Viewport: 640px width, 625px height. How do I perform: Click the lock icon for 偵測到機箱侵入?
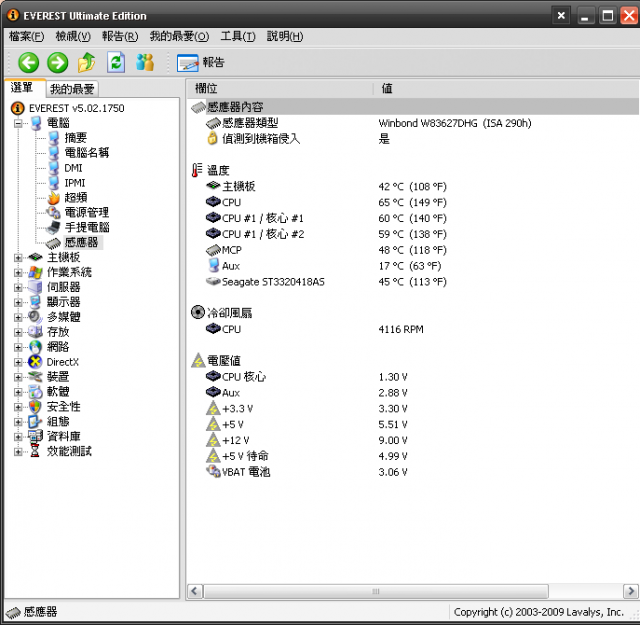(x=213, y=138)
